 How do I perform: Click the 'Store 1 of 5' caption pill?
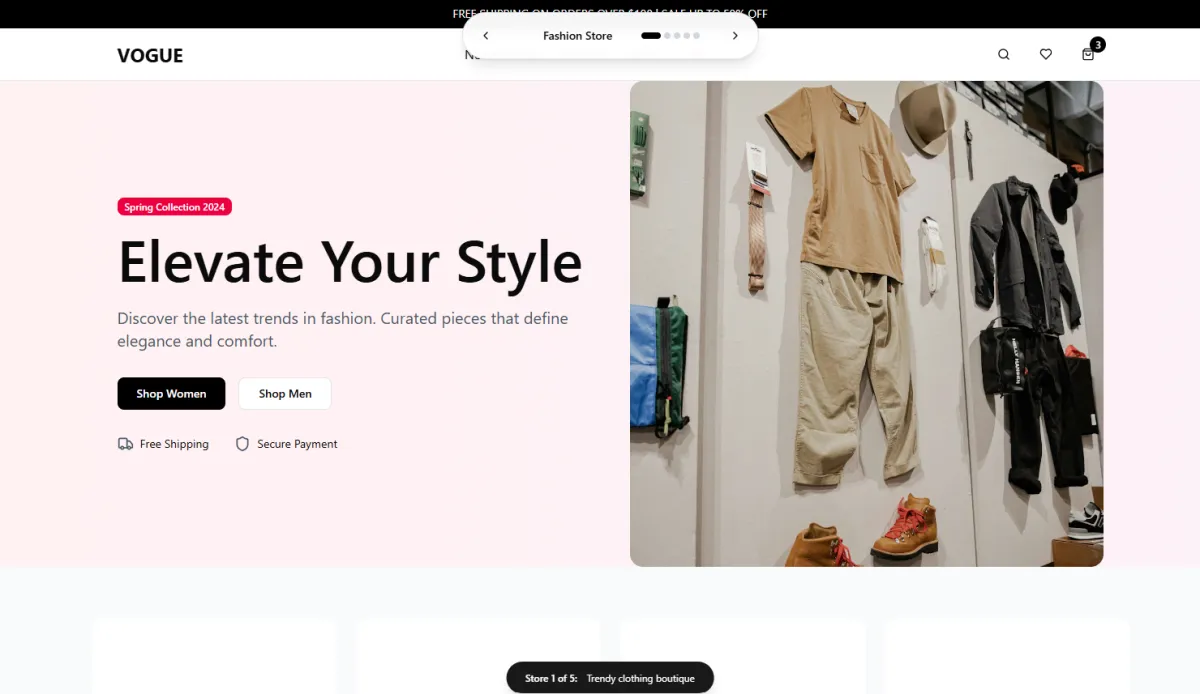click(610, 678)
